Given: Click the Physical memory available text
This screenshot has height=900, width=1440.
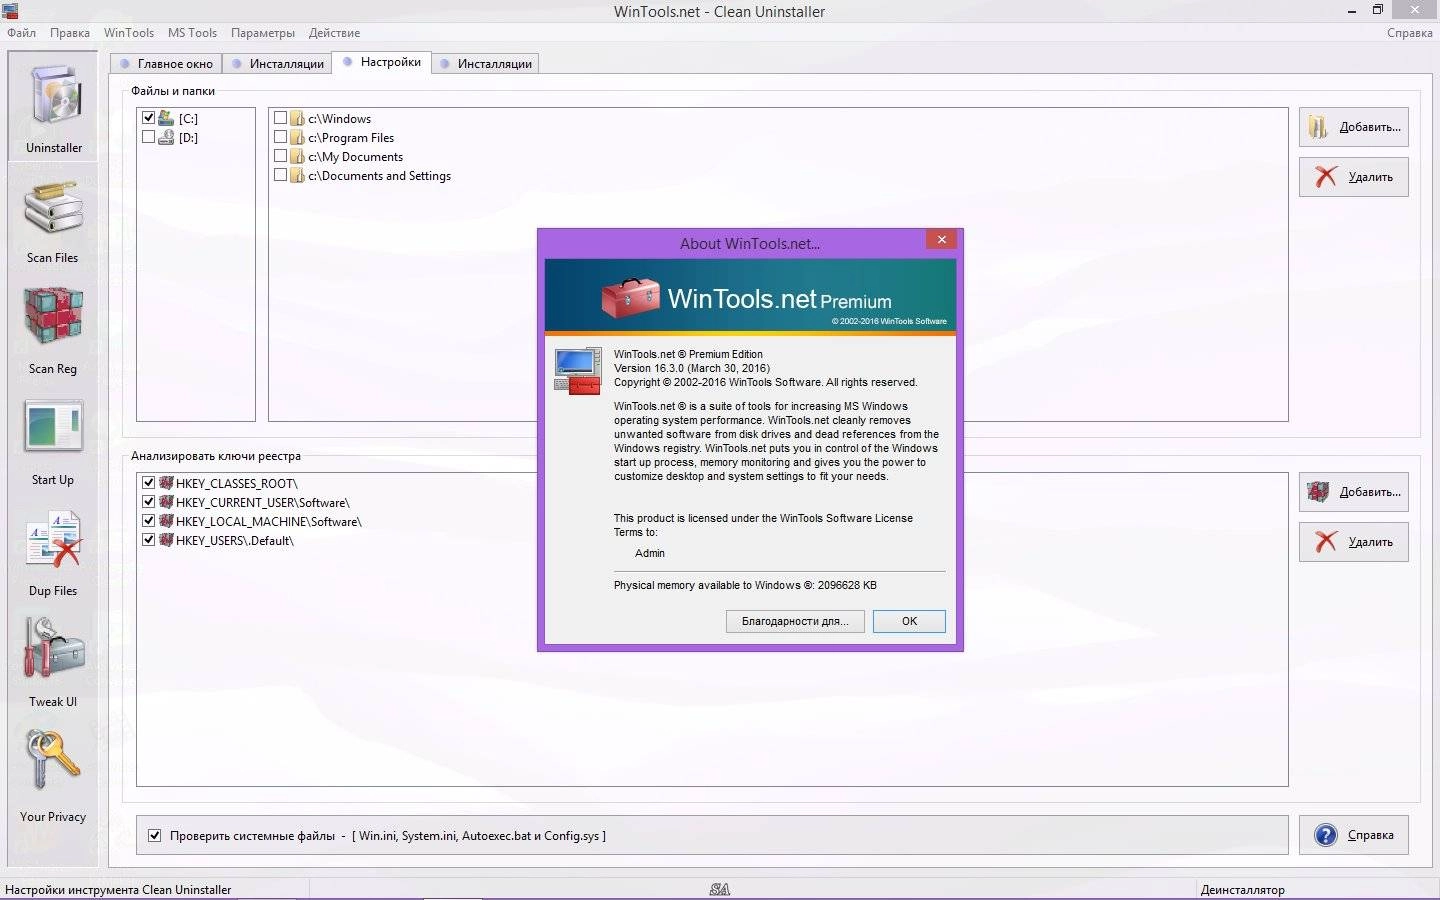Looking at the screenshot, I should click(x=745, y=585).
